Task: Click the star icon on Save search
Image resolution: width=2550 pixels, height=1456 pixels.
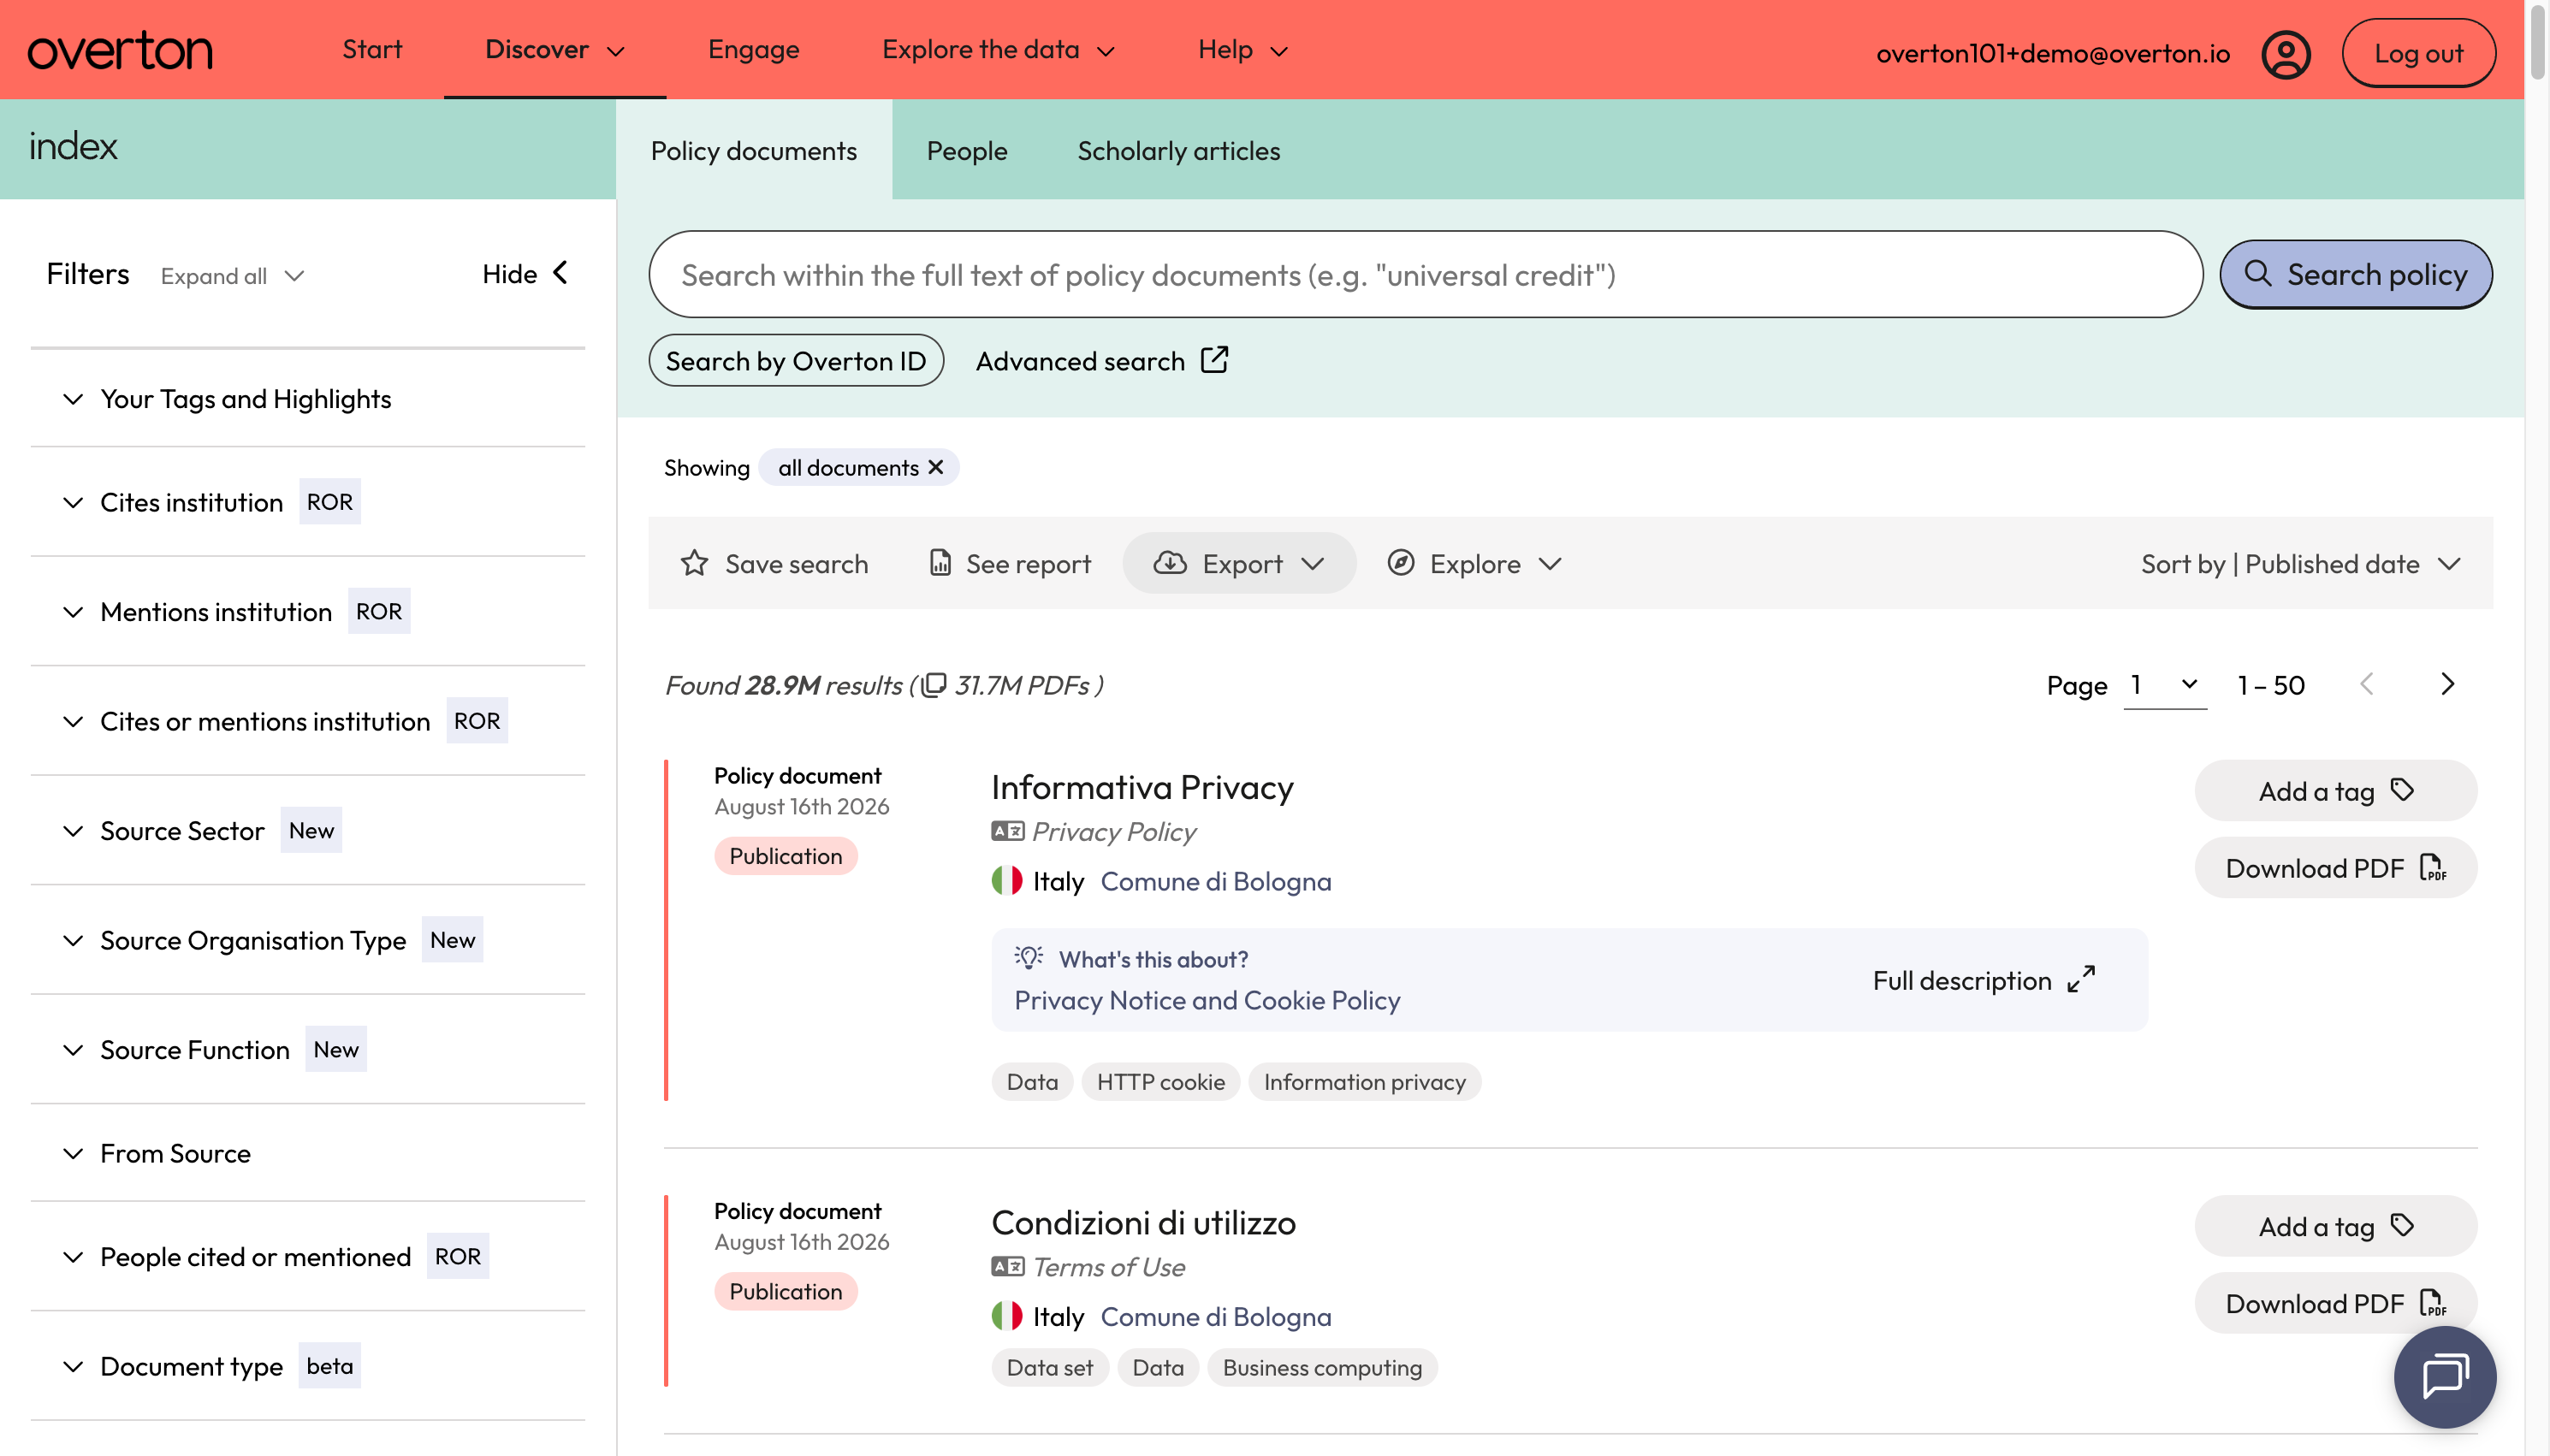Action: [694, 563]
